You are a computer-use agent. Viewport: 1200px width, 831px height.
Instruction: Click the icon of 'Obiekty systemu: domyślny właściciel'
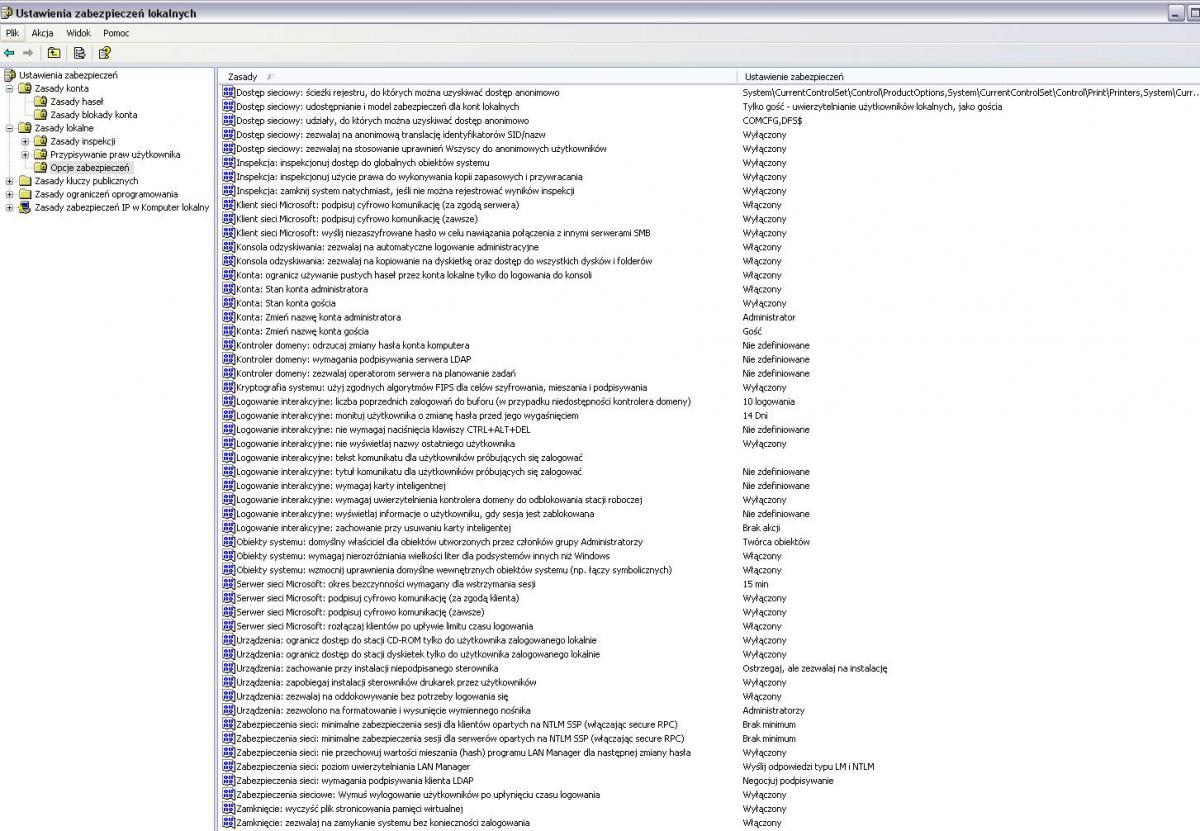(x=228, y=542)
